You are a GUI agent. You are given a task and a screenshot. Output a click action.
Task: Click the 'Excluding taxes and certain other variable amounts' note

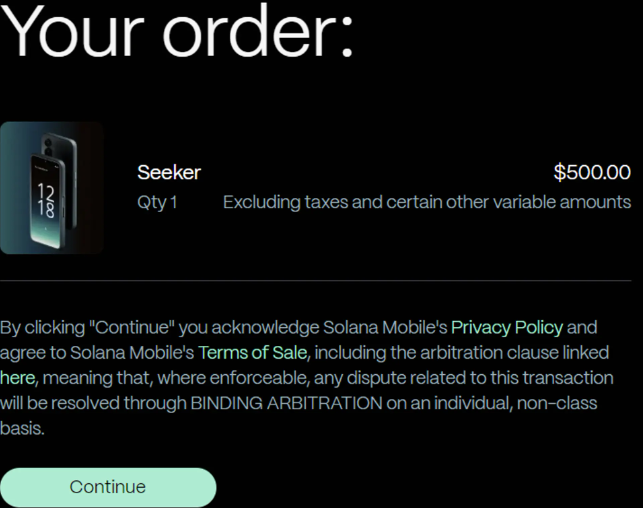pos(427,202)
